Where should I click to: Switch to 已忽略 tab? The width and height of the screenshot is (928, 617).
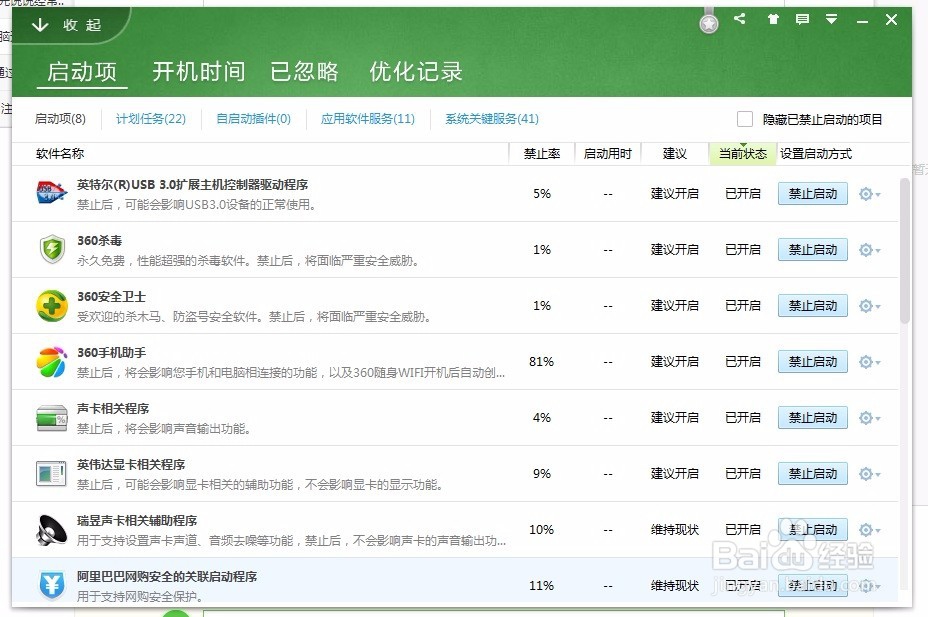pos(304,72)
